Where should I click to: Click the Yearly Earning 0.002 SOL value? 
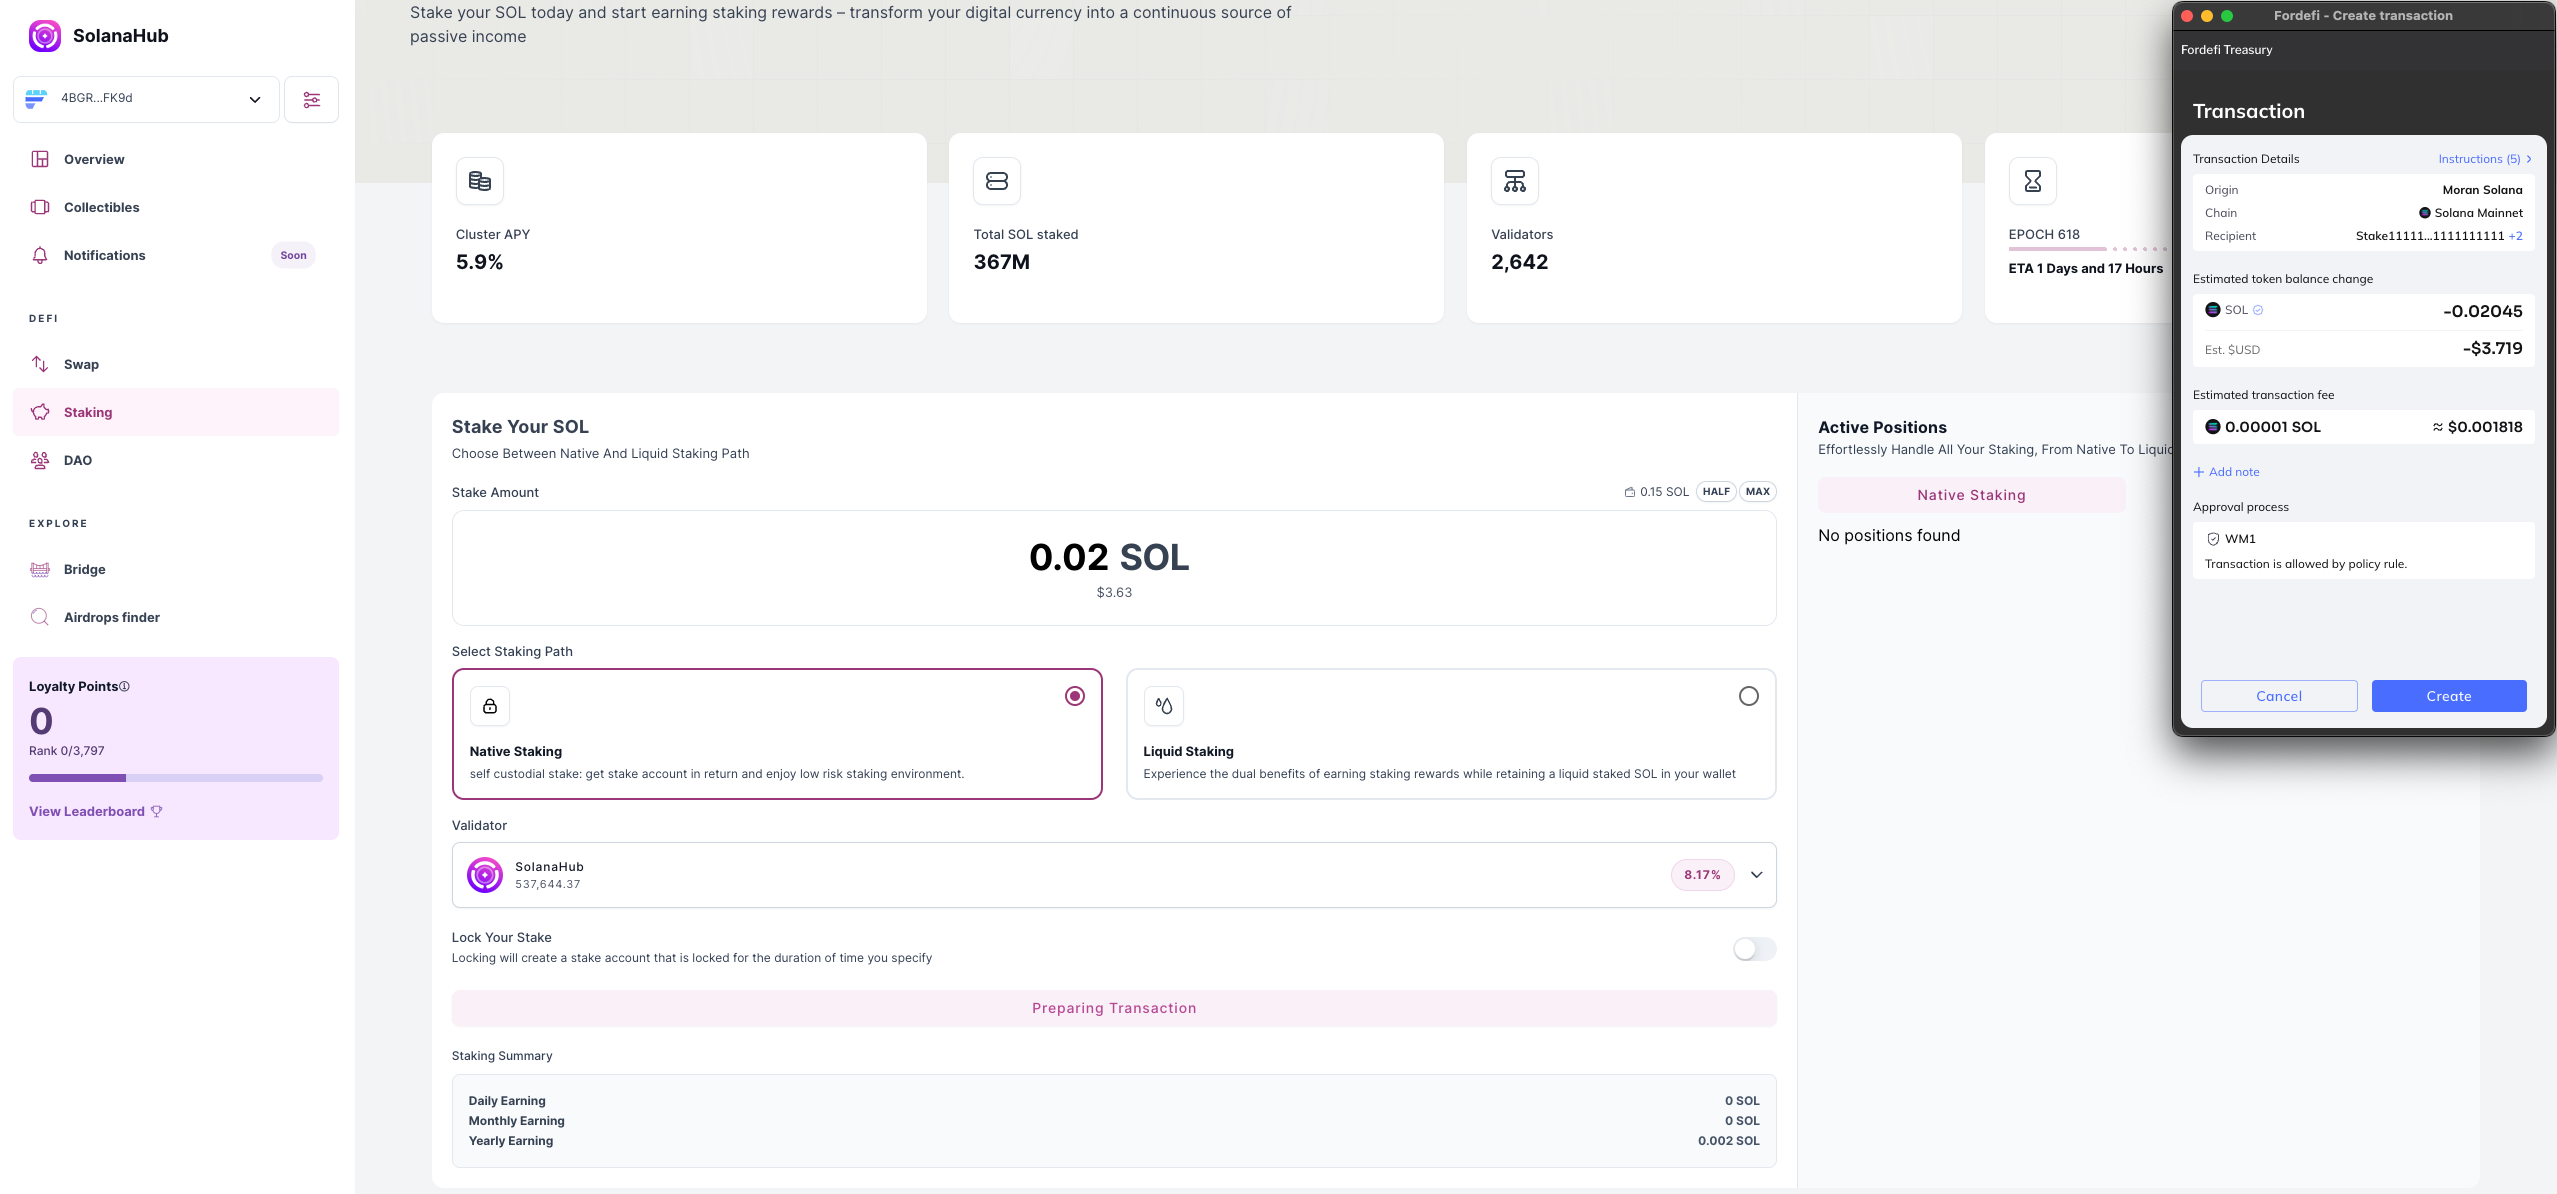[1728, 1141]
